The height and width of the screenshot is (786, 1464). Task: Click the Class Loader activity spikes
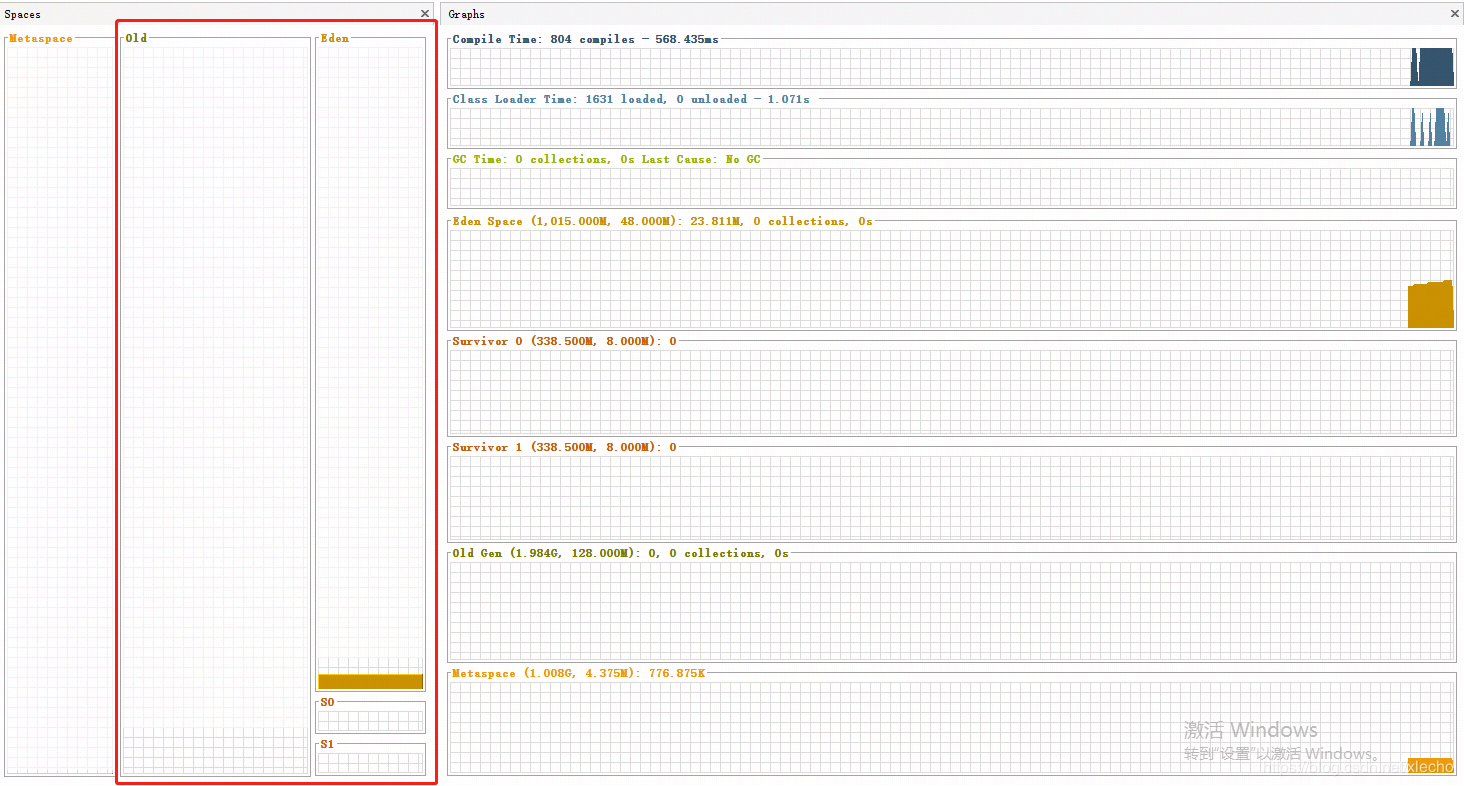[1430, 127]
